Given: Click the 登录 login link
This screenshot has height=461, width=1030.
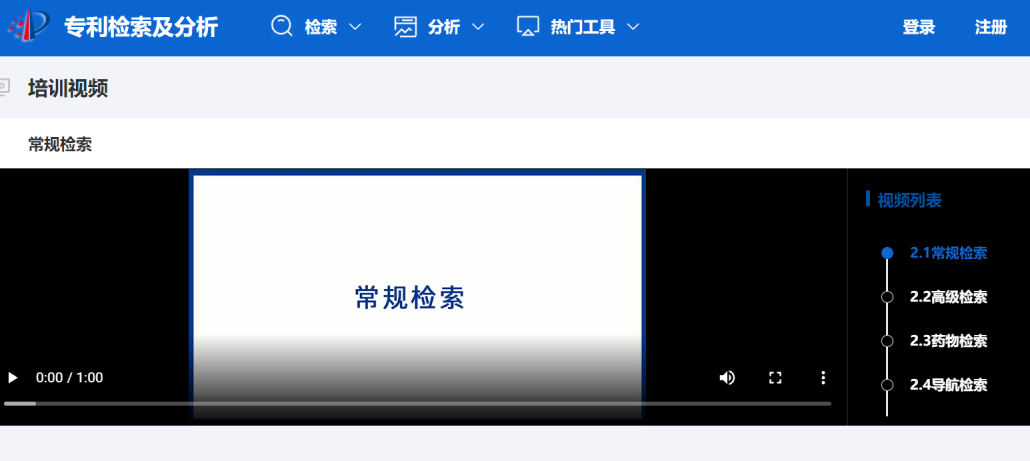Looking at the screenshot, I should [918, 27].
